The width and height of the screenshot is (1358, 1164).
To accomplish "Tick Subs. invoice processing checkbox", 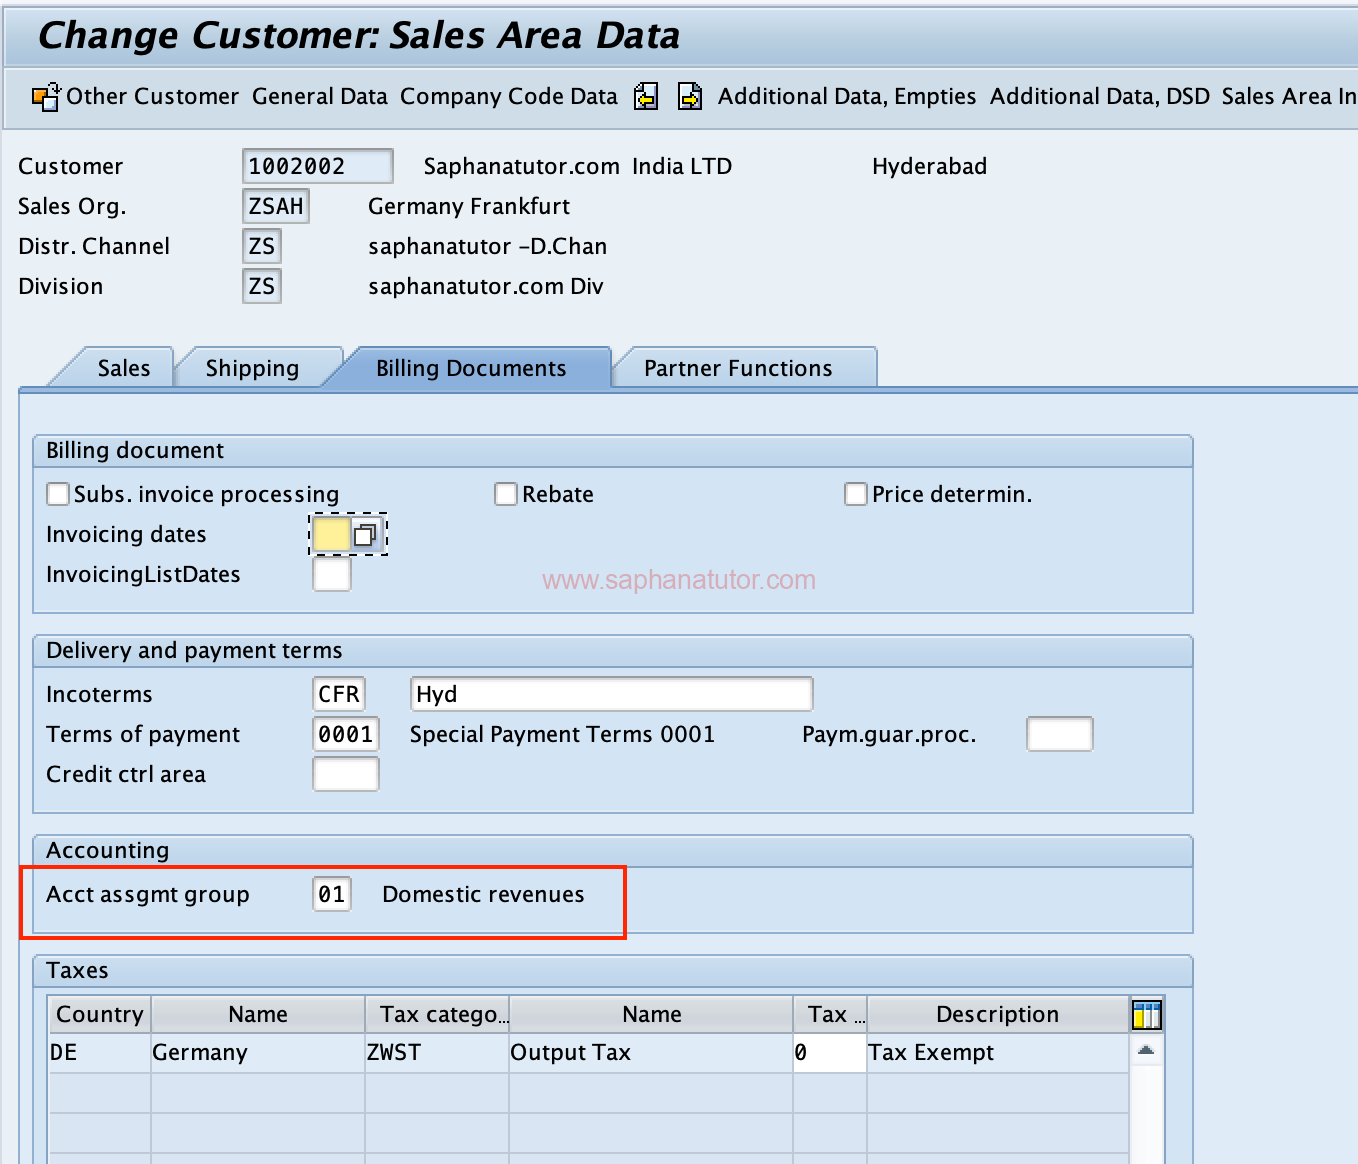I will tap(58, 494).
